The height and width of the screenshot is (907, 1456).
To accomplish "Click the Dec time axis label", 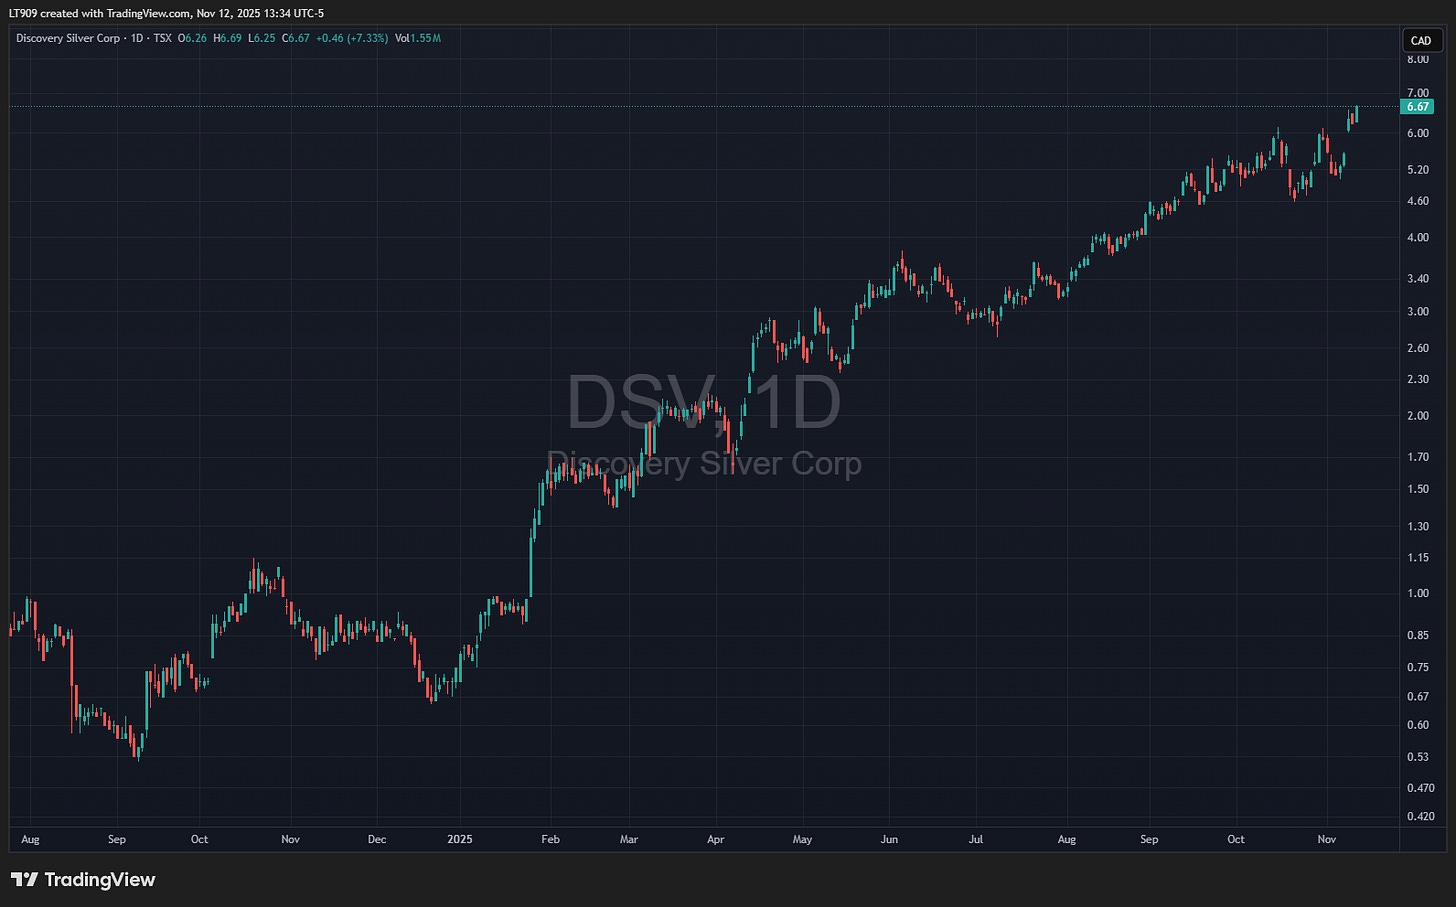I will point(377,840).
